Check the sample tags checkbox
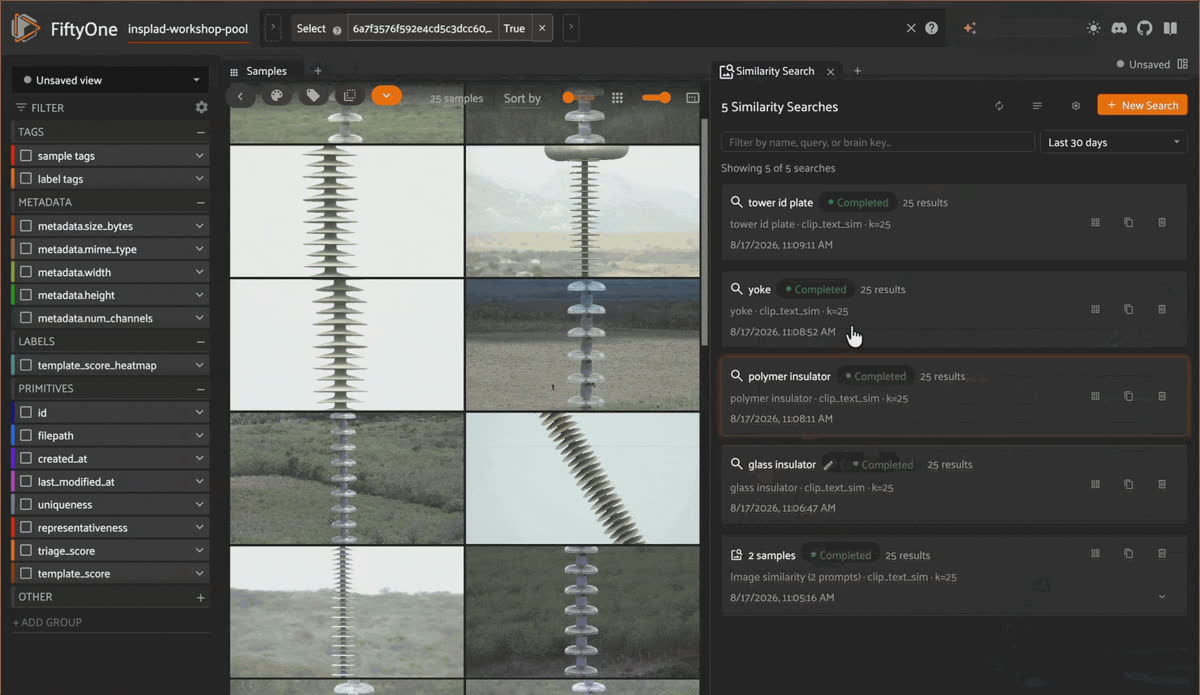Viewport: 1200px width, 695px height. point(26,156)
